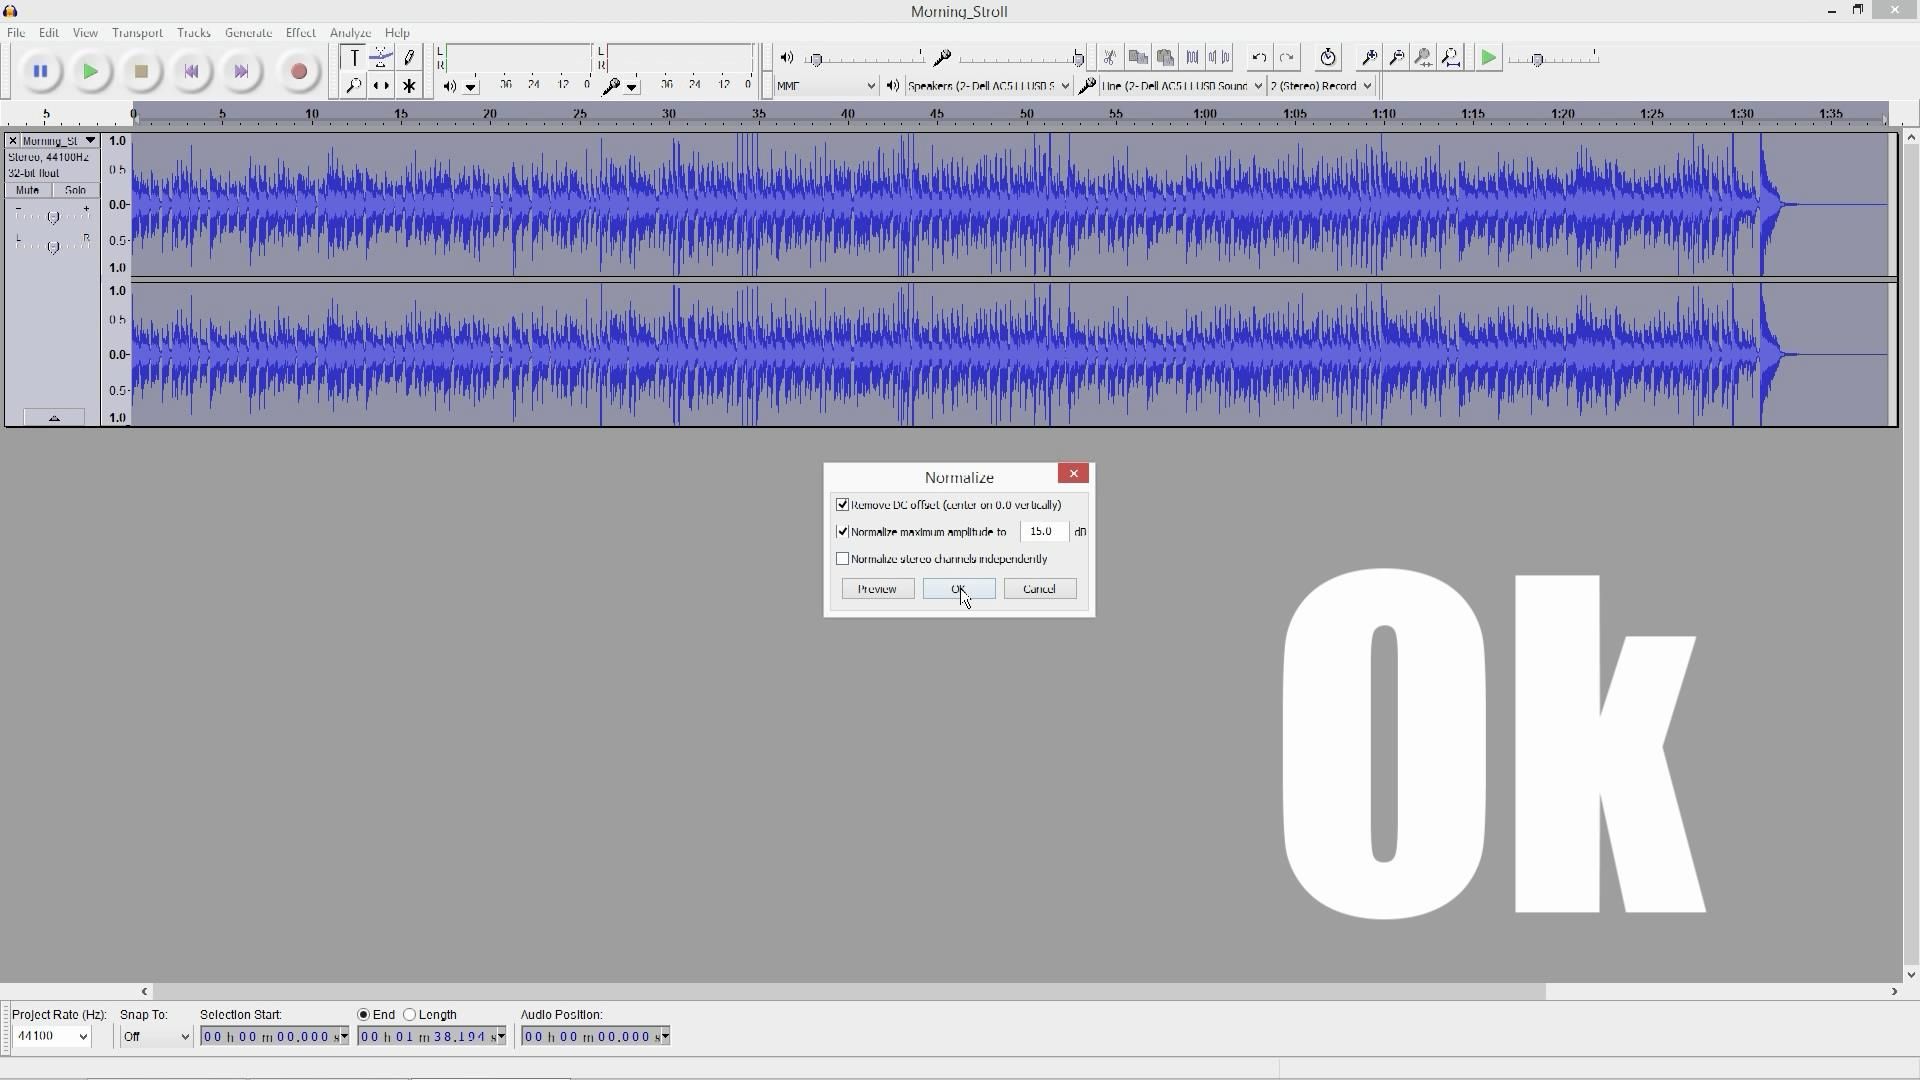1920x1080 pixels.
Task: Open the Analyze menu
Action: (x=350, y=32)
